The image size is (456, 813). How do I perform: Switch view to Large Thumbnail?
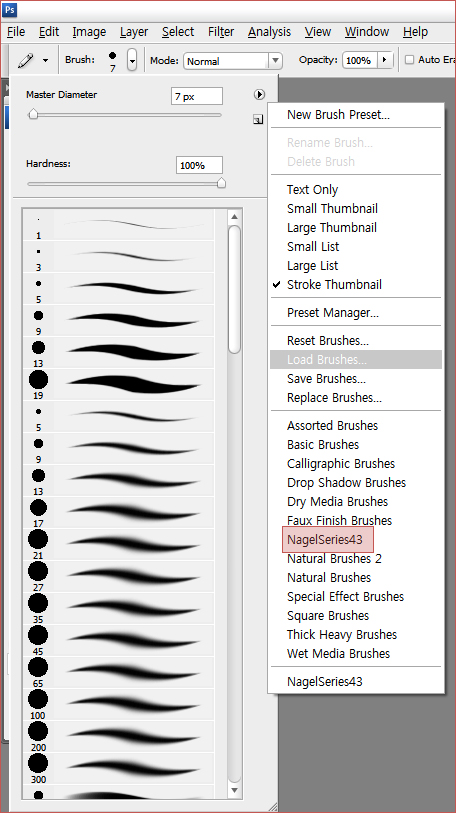331,228
